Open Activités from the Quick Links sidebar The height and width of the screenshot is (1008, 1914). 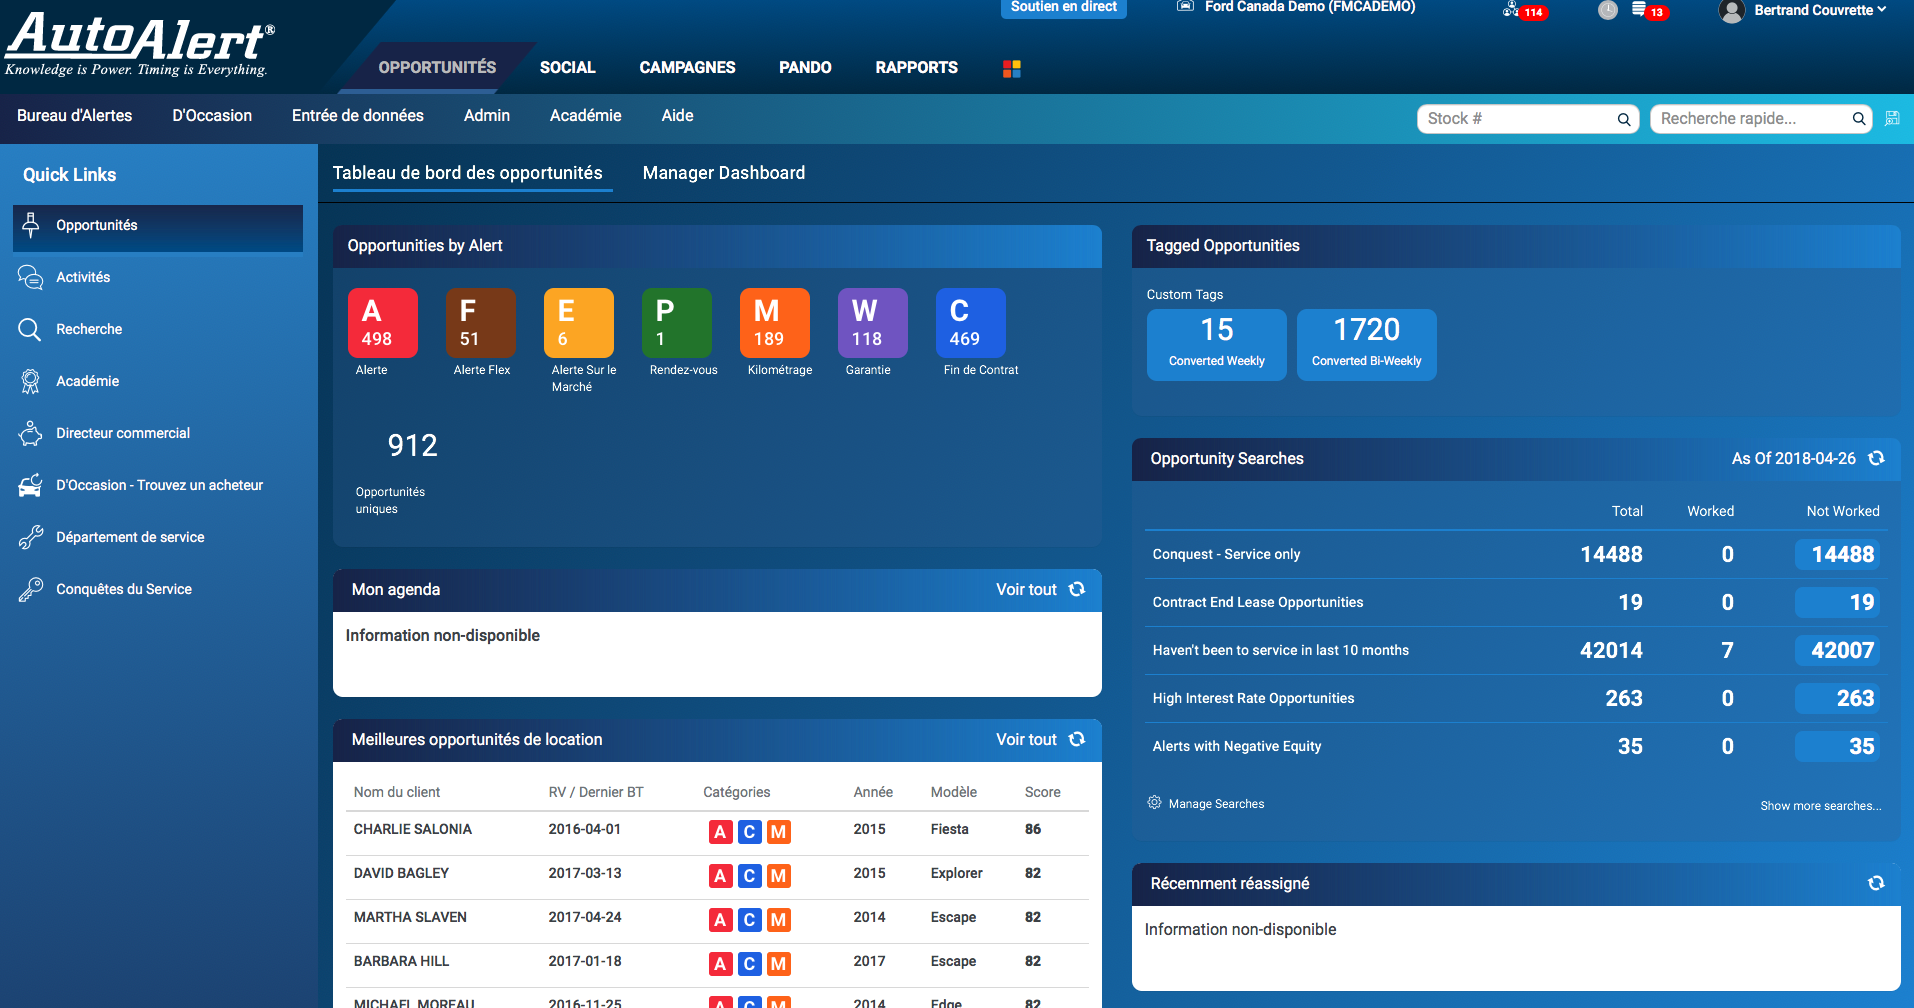tap(85, 277)
